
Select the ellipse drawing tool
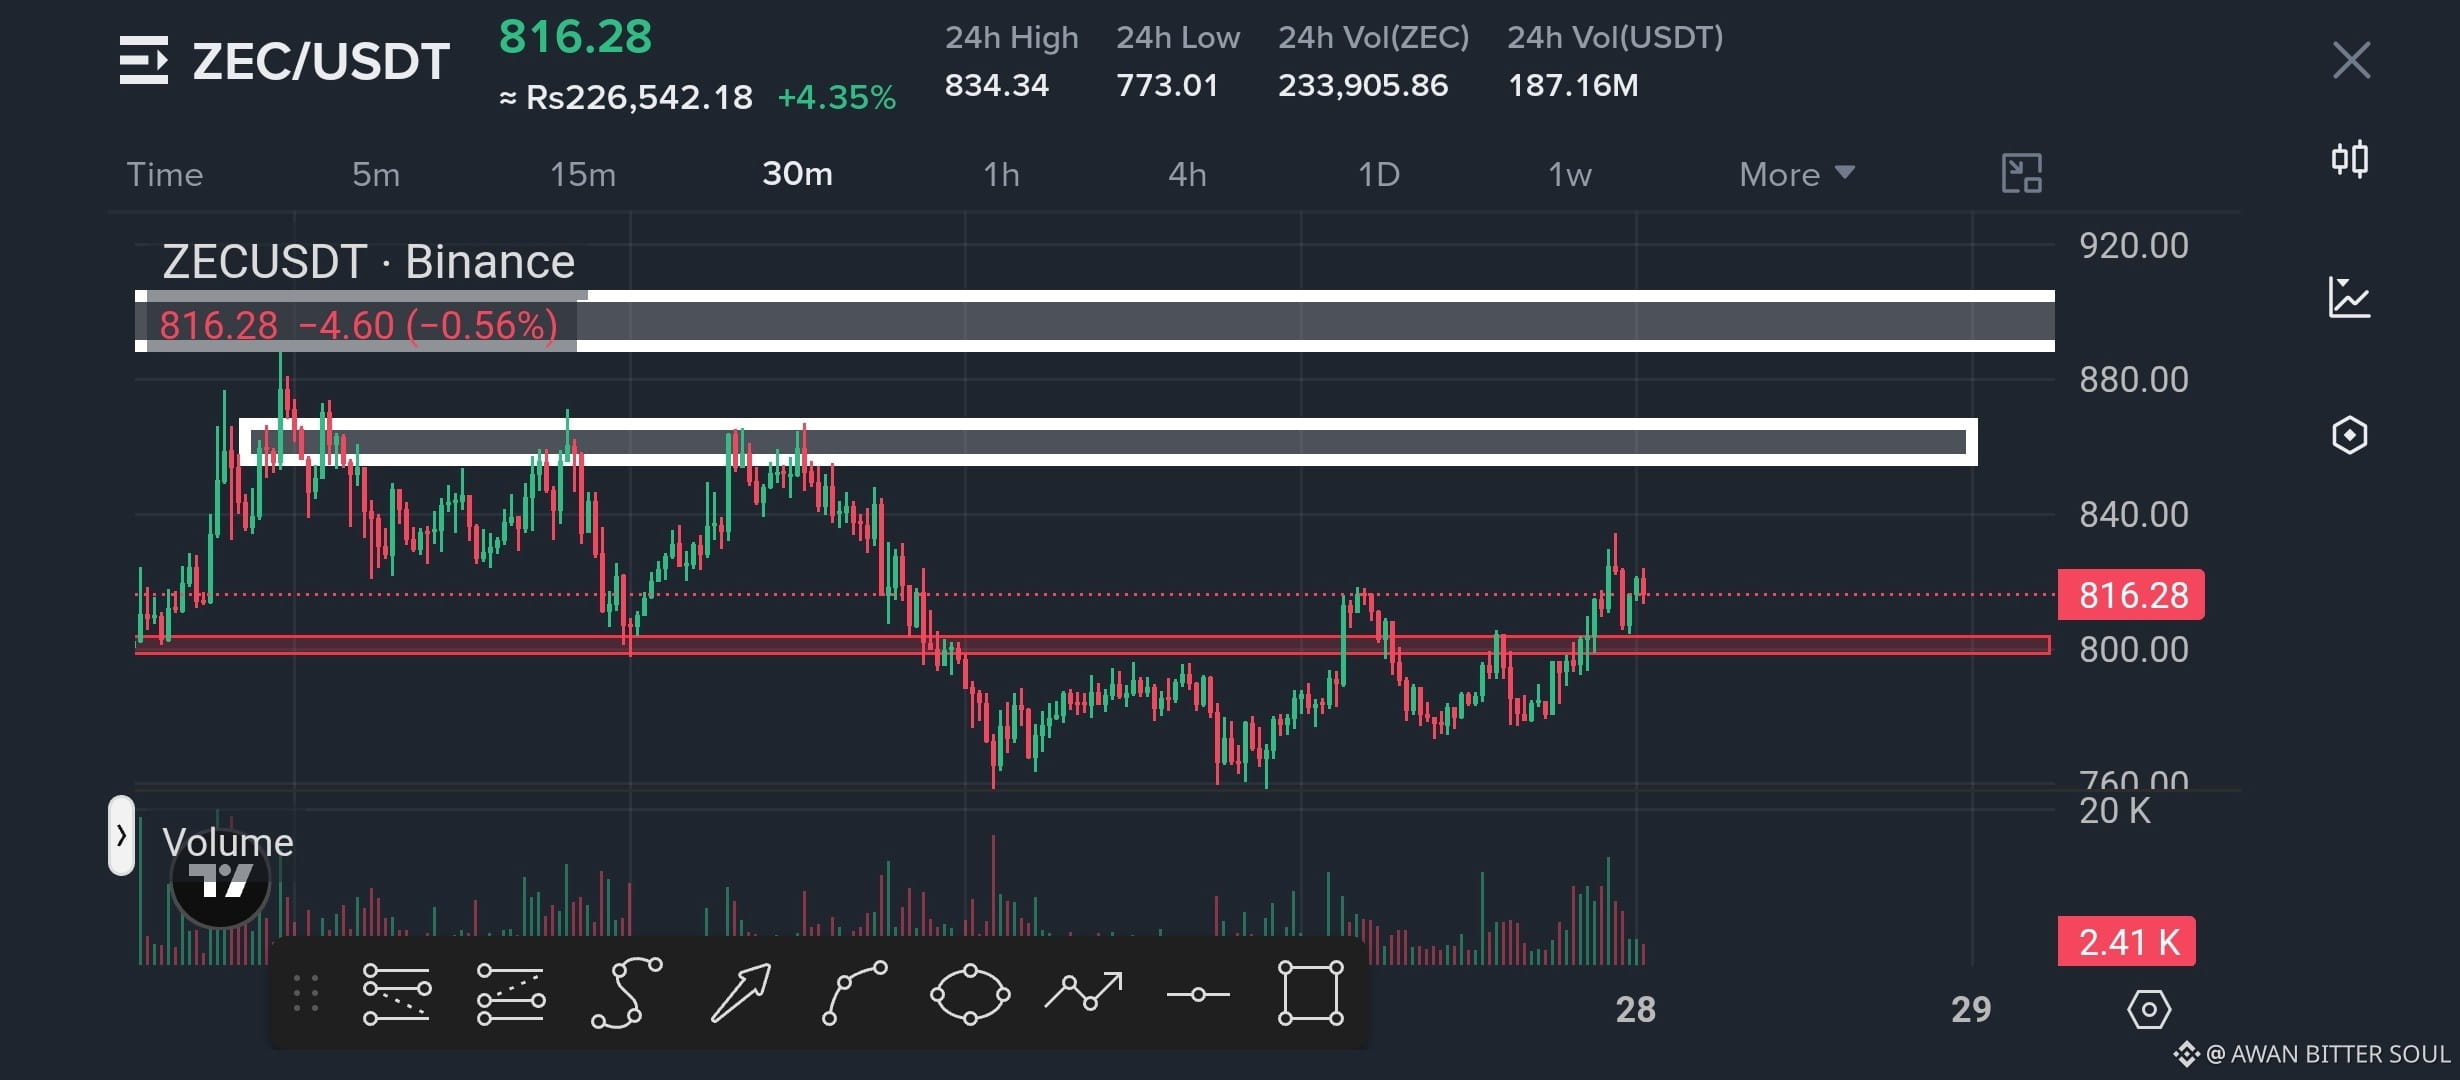click(x=969, y=994)
